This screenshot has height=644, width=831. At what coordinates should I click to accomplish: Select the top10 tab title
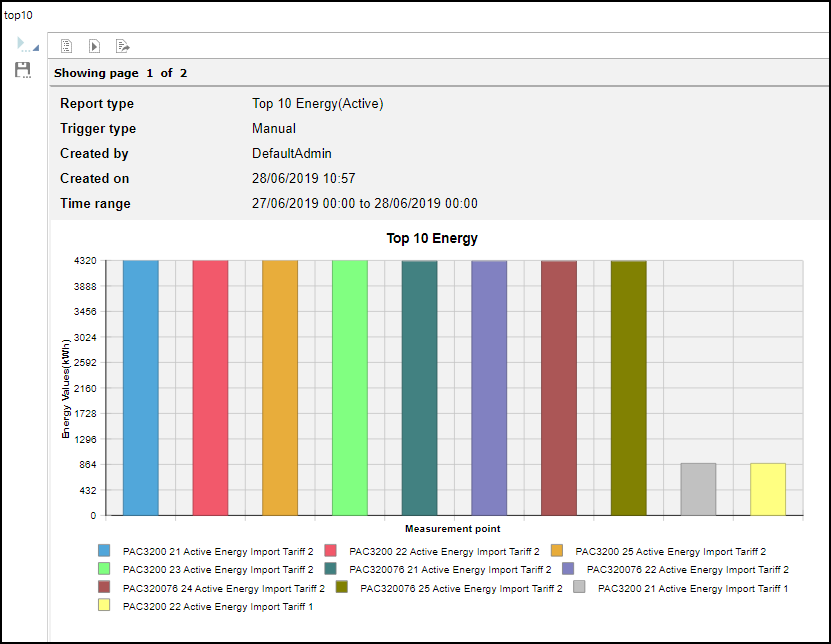click(18, 15)
